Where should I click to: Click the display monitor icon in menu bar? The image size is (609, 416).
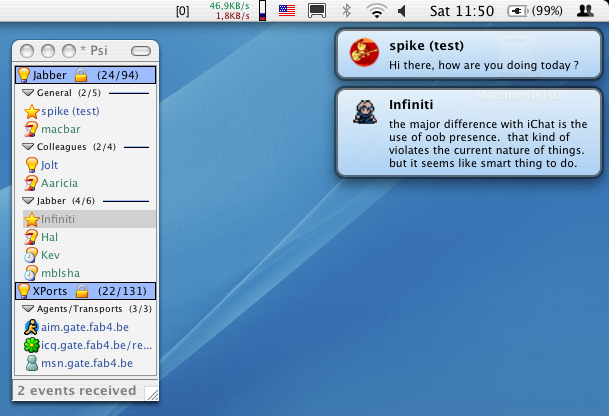pyautogui.click(x=317, y=11)
